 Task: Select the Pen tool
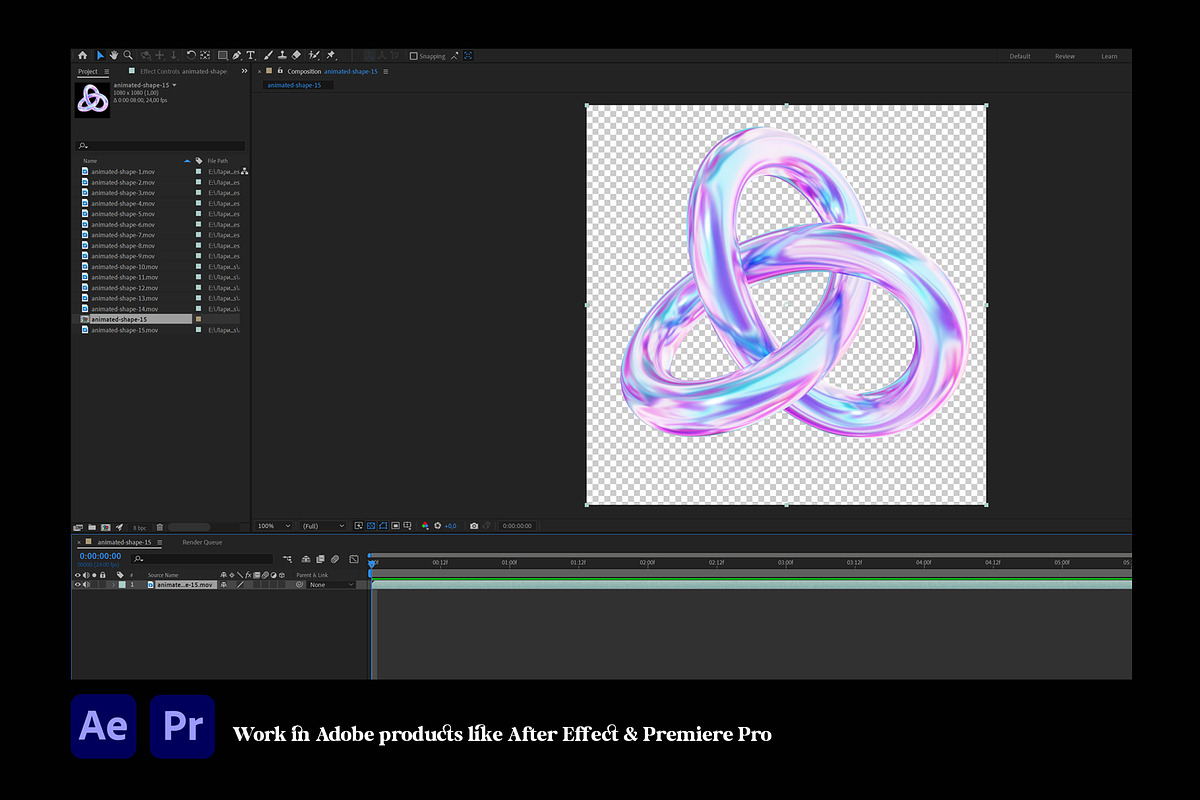click(x=237, y=56)
